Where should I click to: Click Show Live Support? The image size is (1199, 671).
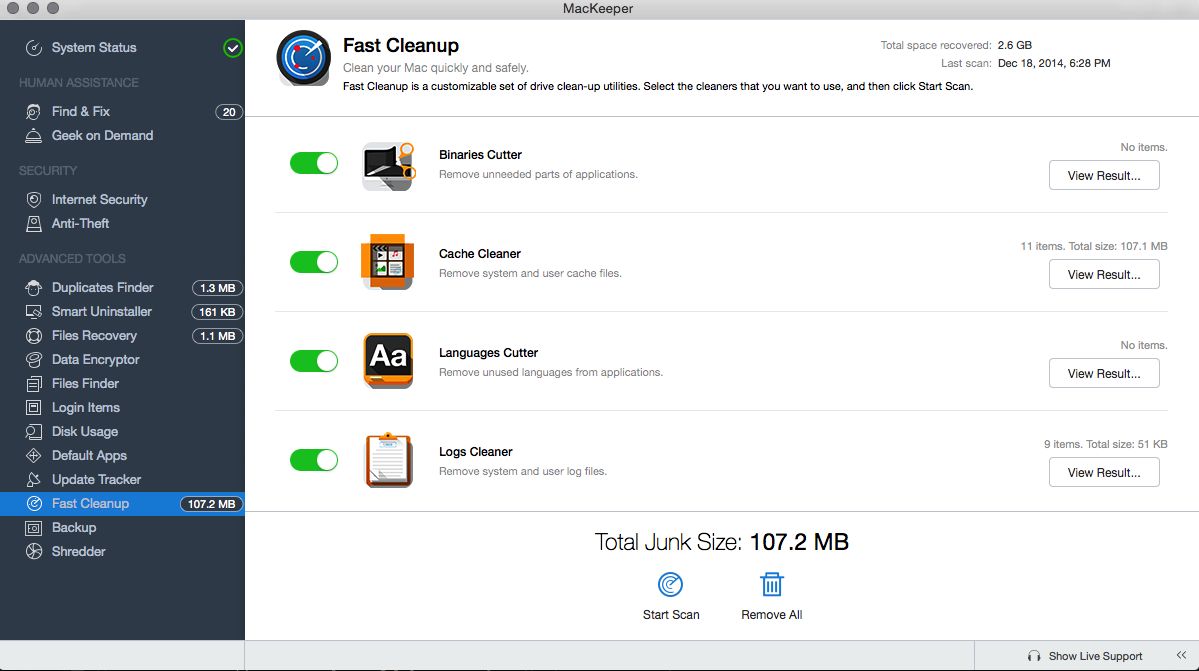click(x=1095, y=656)
